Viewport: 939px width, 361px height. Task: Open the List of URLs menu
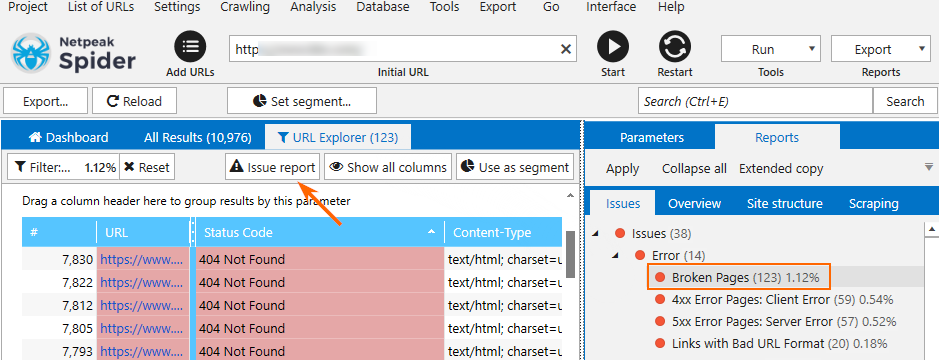[x=101, y=7]
